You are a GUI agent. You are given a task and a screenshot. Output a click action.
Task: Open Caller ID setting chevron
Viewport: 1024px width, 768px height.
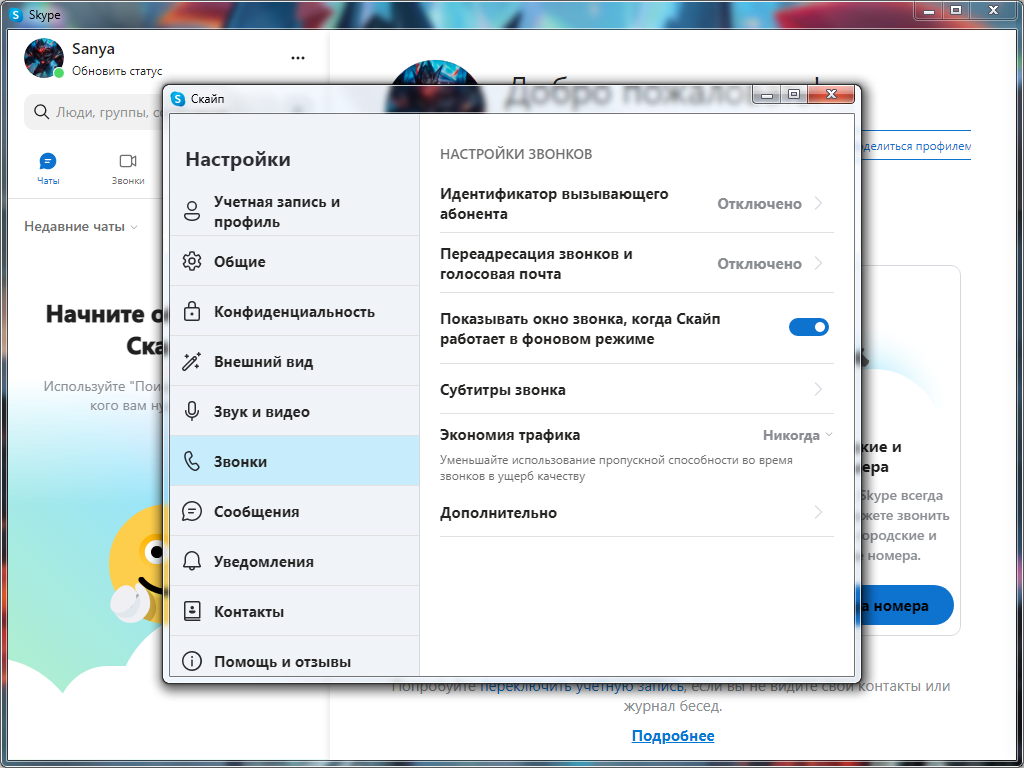tap(819, 204)
